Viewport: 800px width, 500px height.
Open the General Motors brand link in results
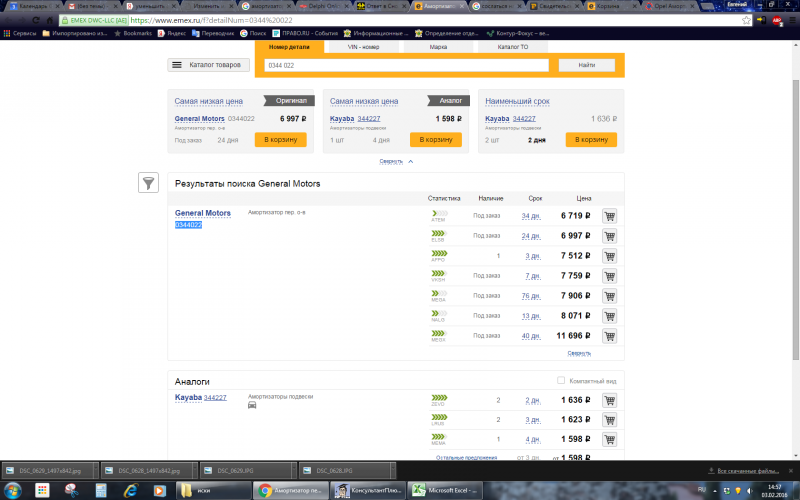point(203,213)
